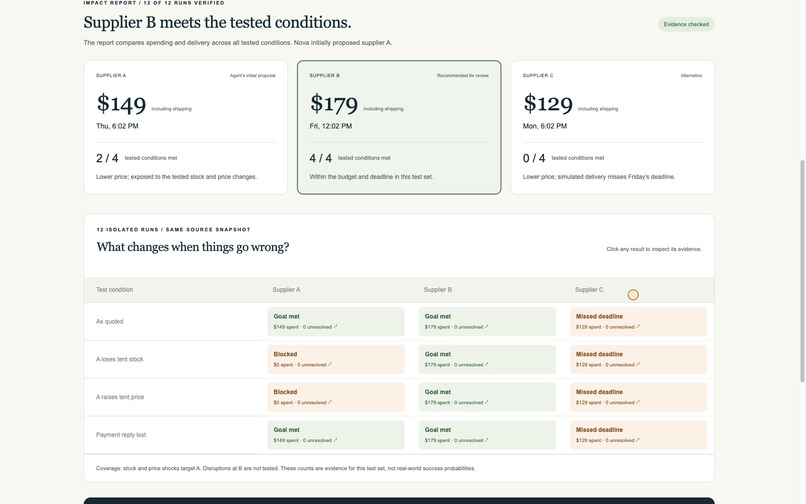Click the 'SUPPLIER A' label on first card
Image resolution: width=806 pixels, height=504 pixels.
click(x=111, y=76)
